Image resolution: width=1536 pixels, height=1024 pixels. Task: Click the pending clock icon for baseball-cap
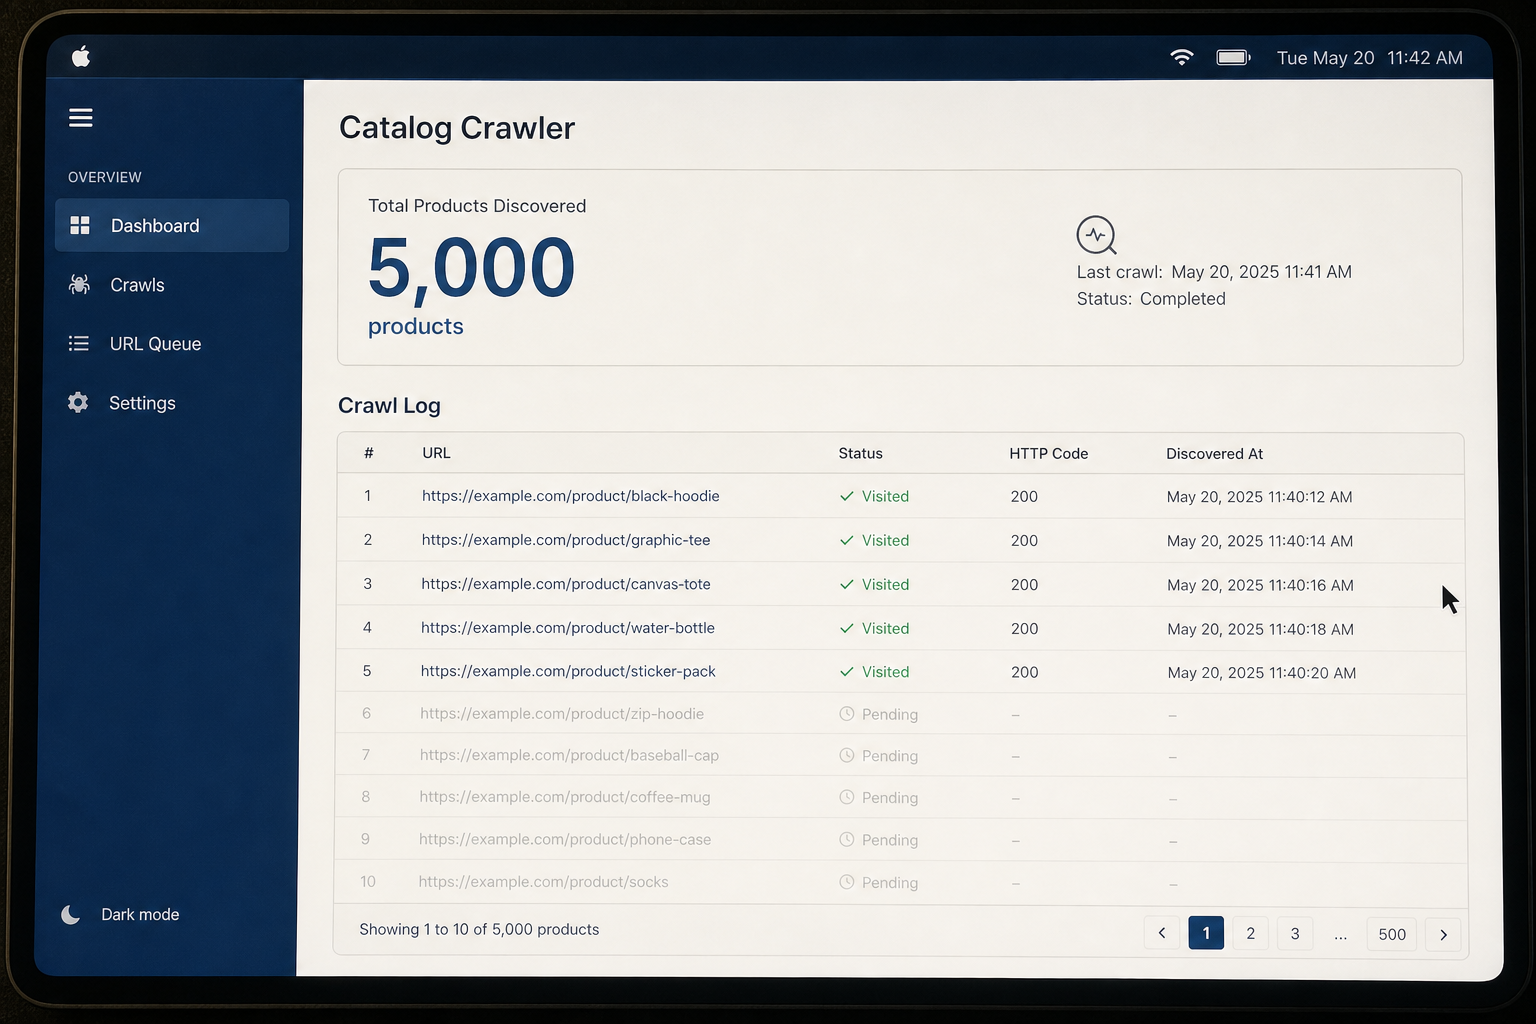point(847,756)
